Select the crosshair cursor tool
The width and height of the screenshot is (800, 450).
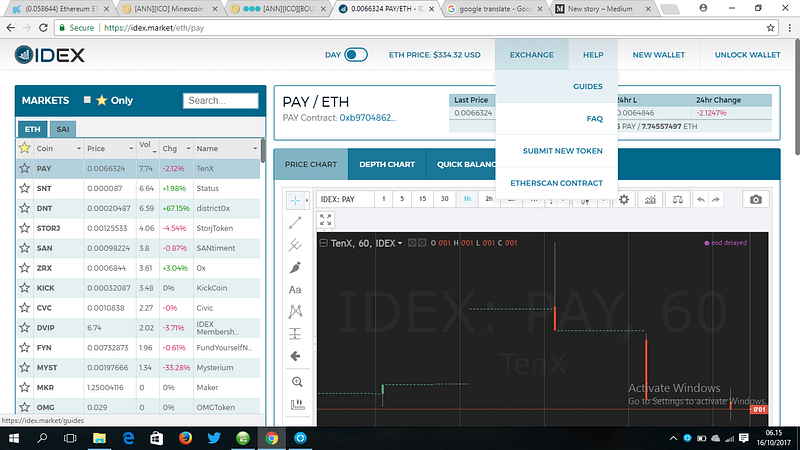tap(295, 201)
